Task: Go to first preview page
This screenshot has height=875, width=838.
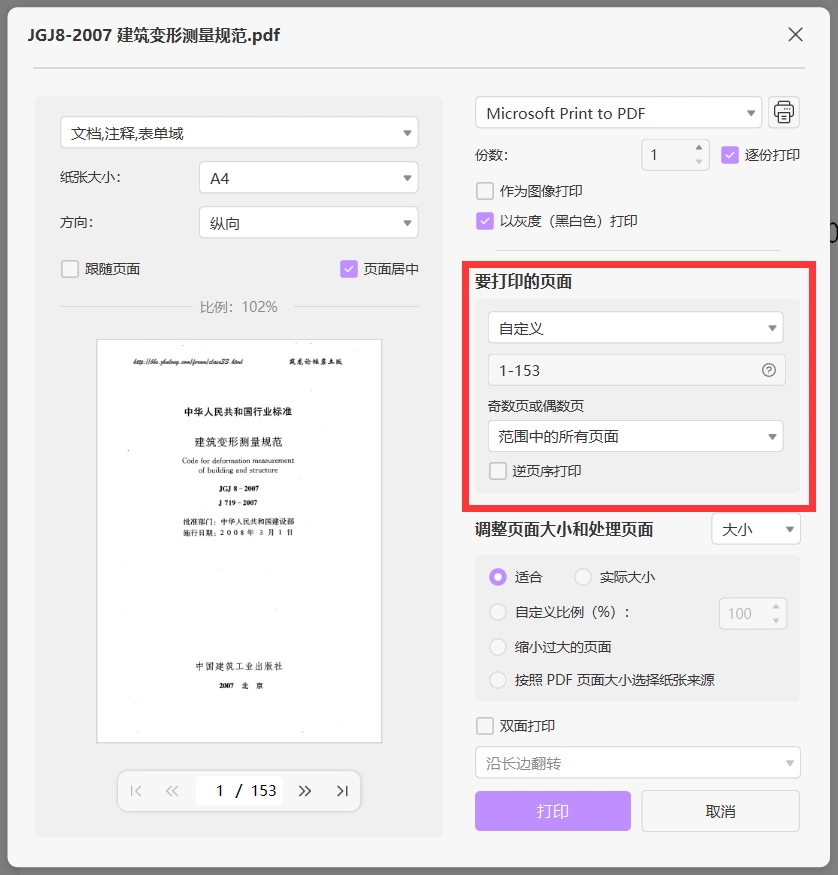Action: coord(136,791)
